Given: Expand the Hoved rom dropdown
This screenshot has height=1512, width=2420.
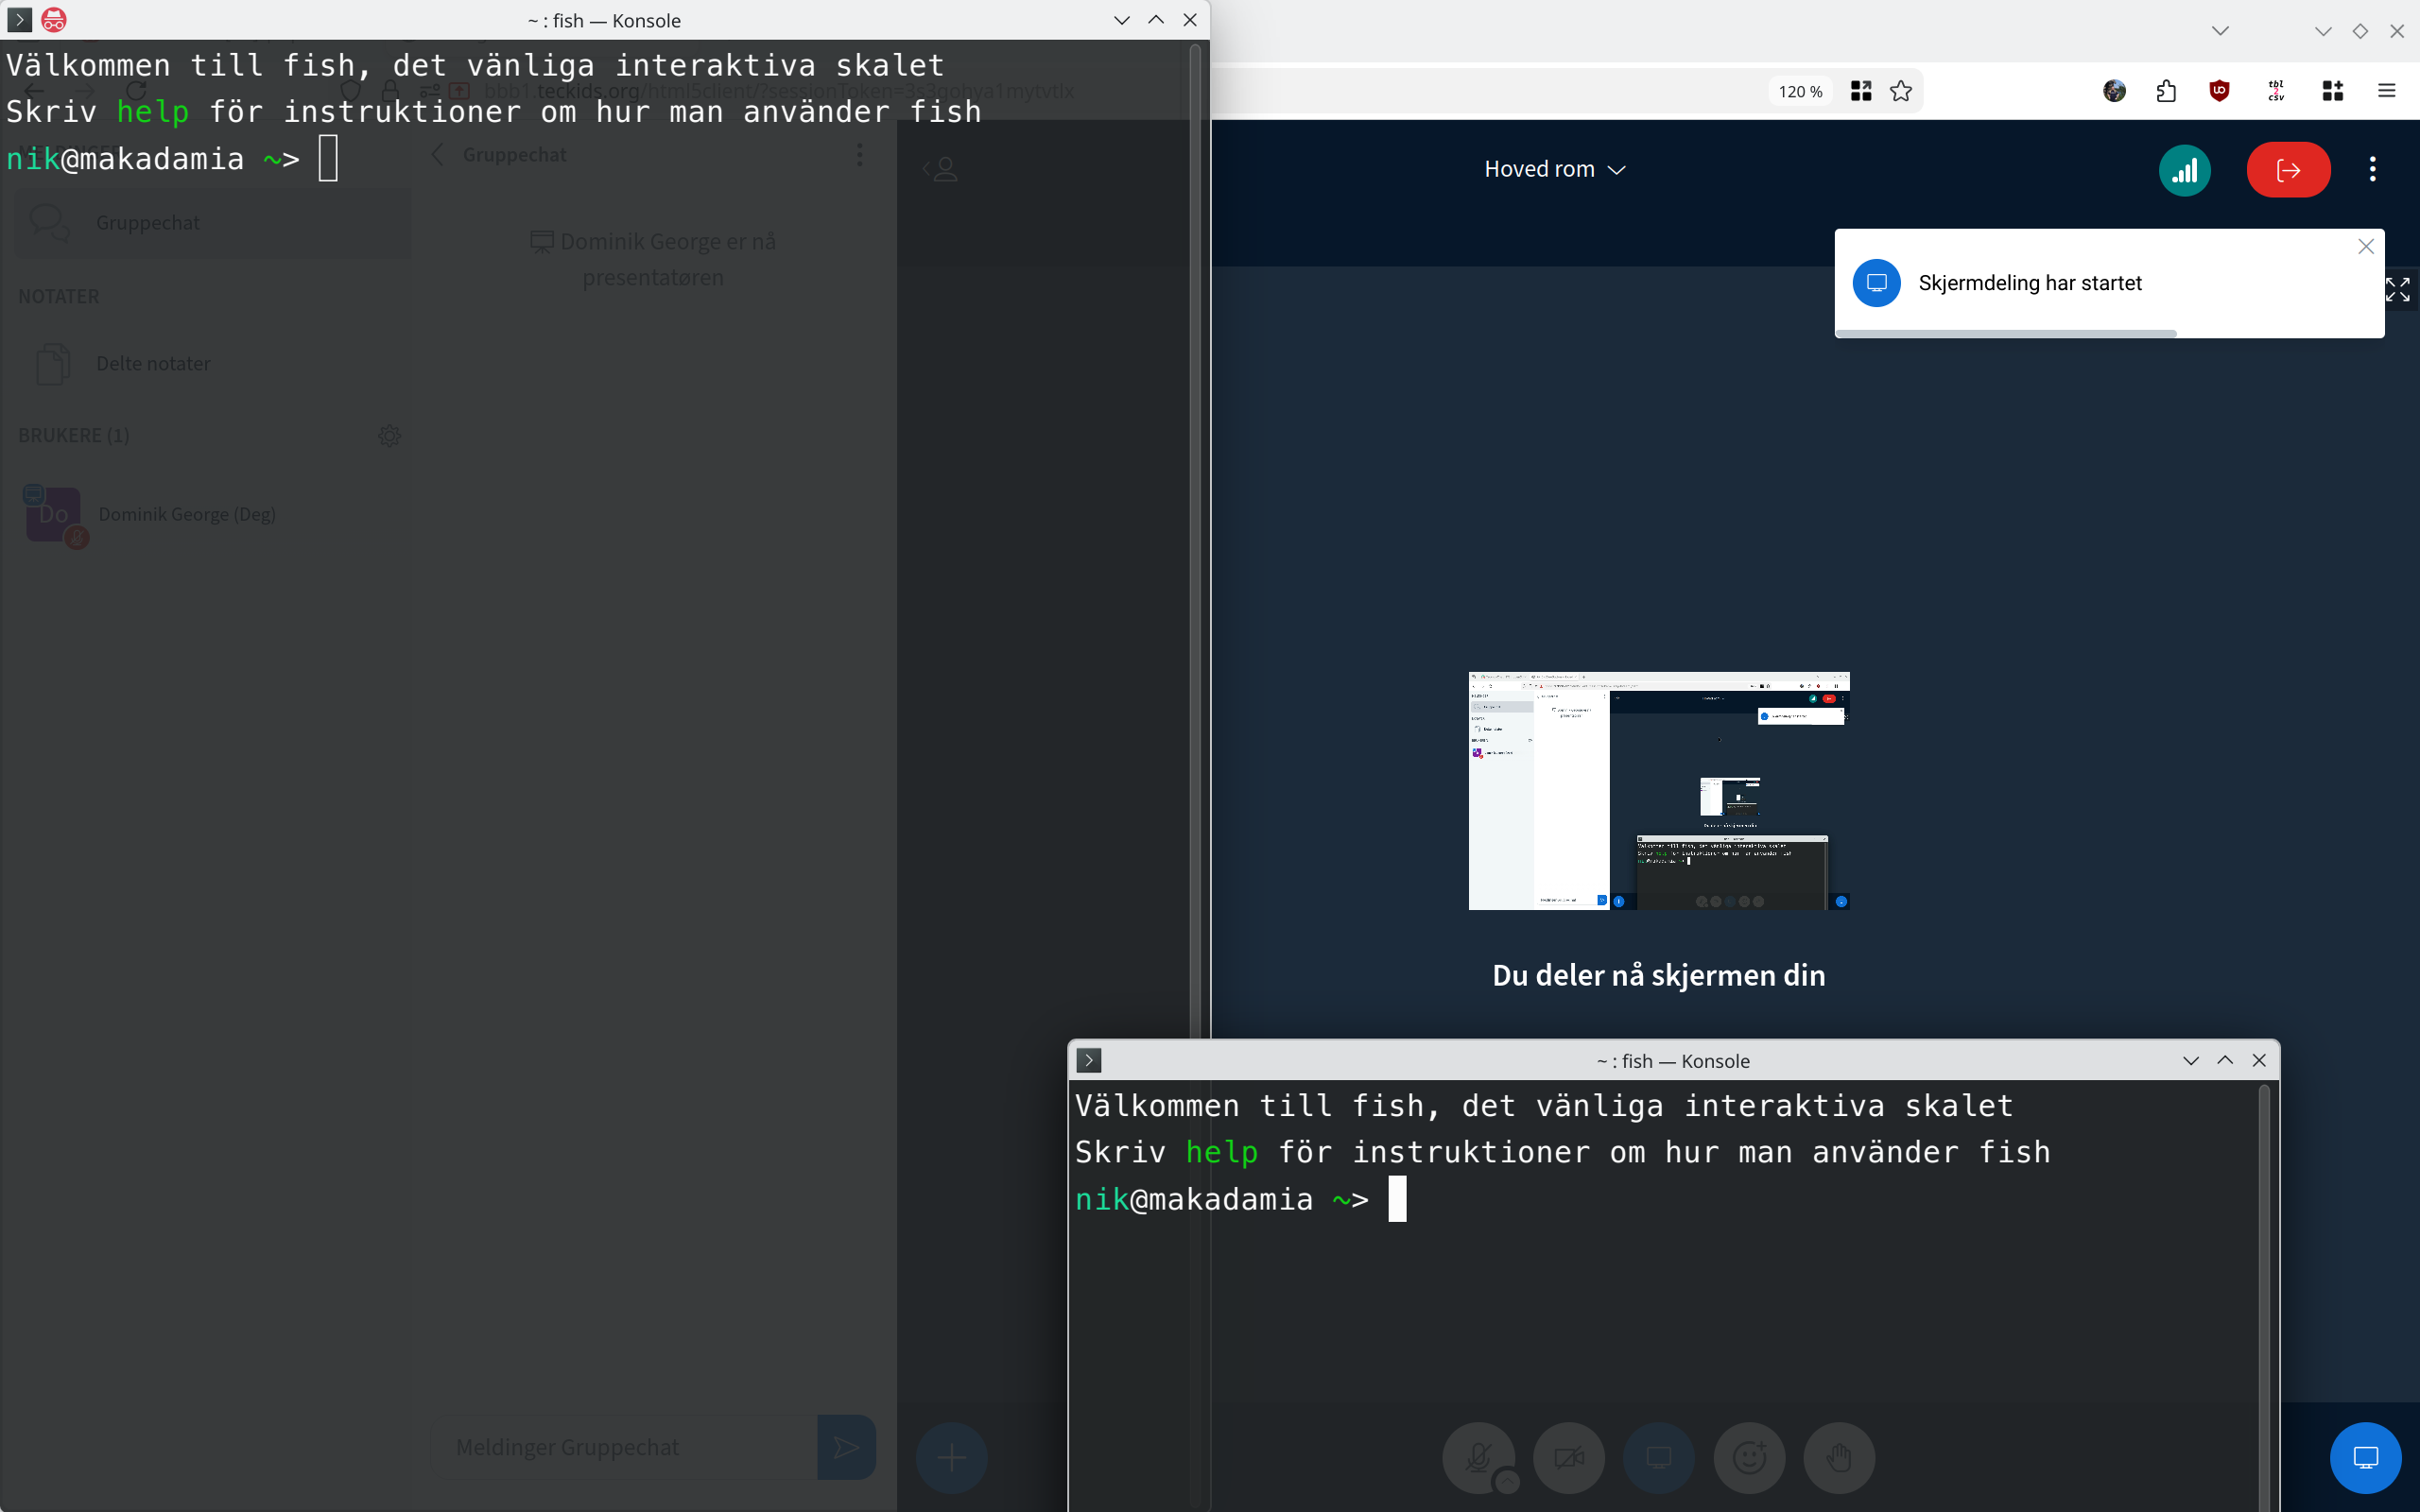Looking at the screenshot, I should coord(1555,170).
